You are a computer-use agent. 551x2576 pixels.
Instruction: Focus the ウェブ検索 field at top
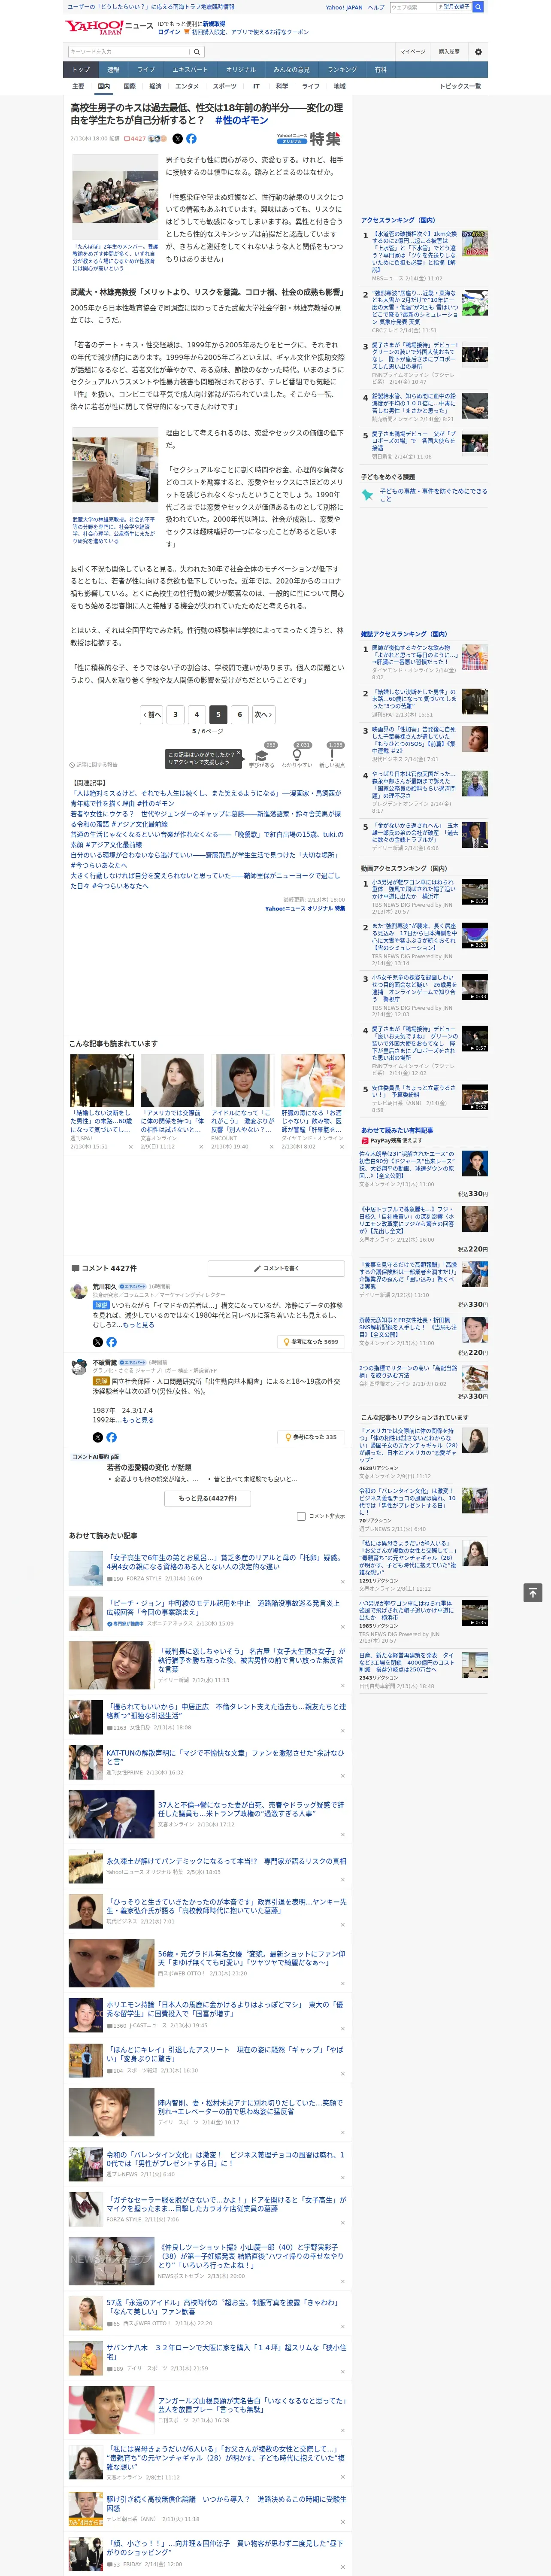(x=413, y=7)
